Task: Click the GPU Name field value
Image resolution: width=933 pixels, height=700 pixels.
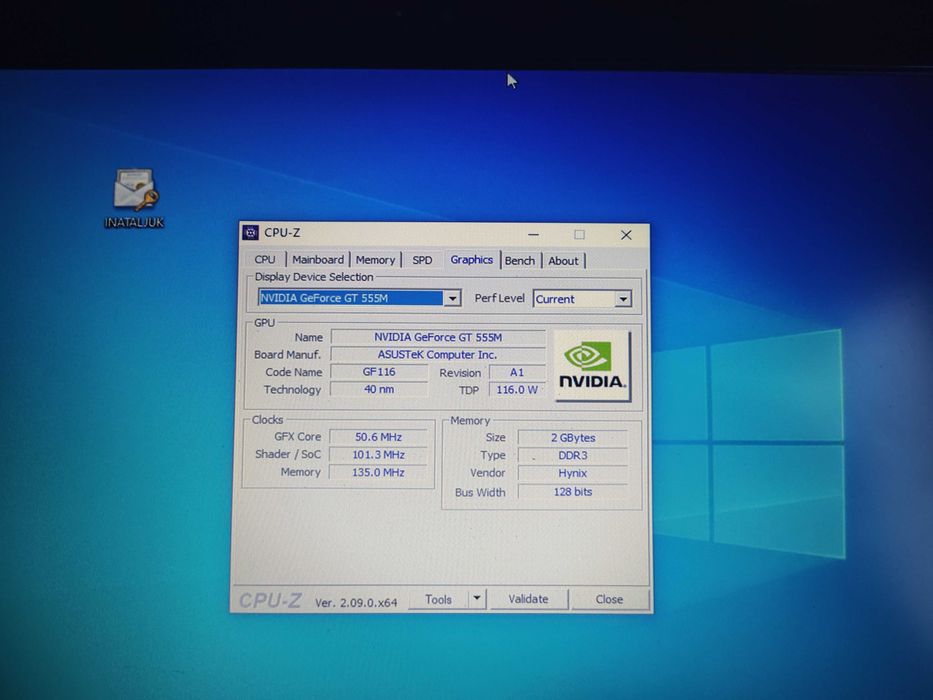Action: tap(438, 338)
